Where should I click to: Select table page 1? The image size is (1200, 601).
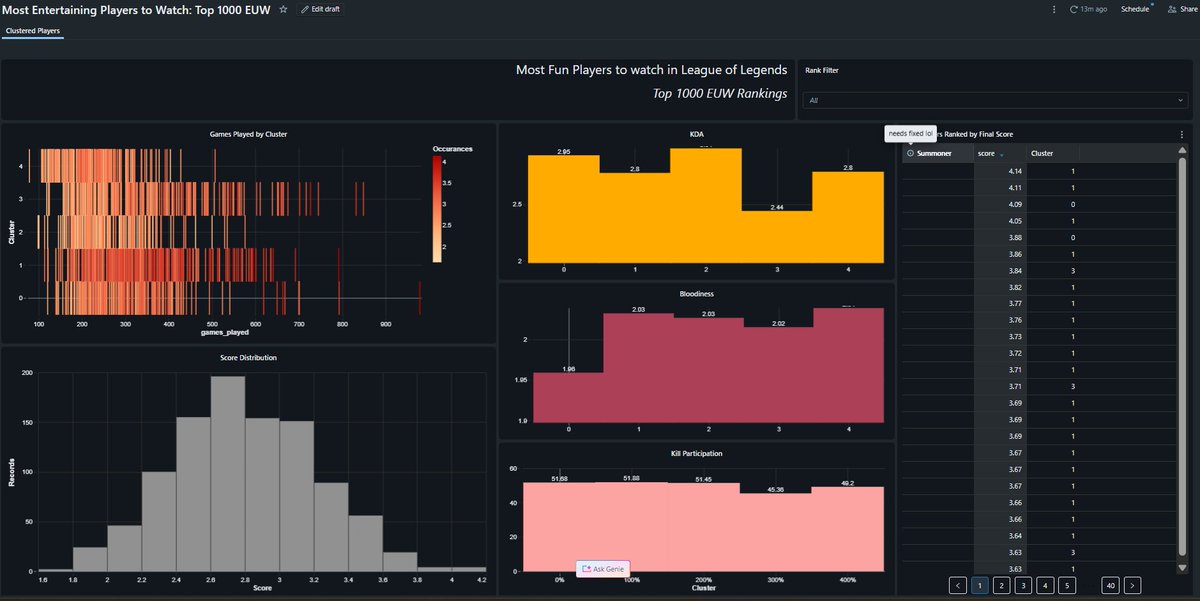coord(980,585)
